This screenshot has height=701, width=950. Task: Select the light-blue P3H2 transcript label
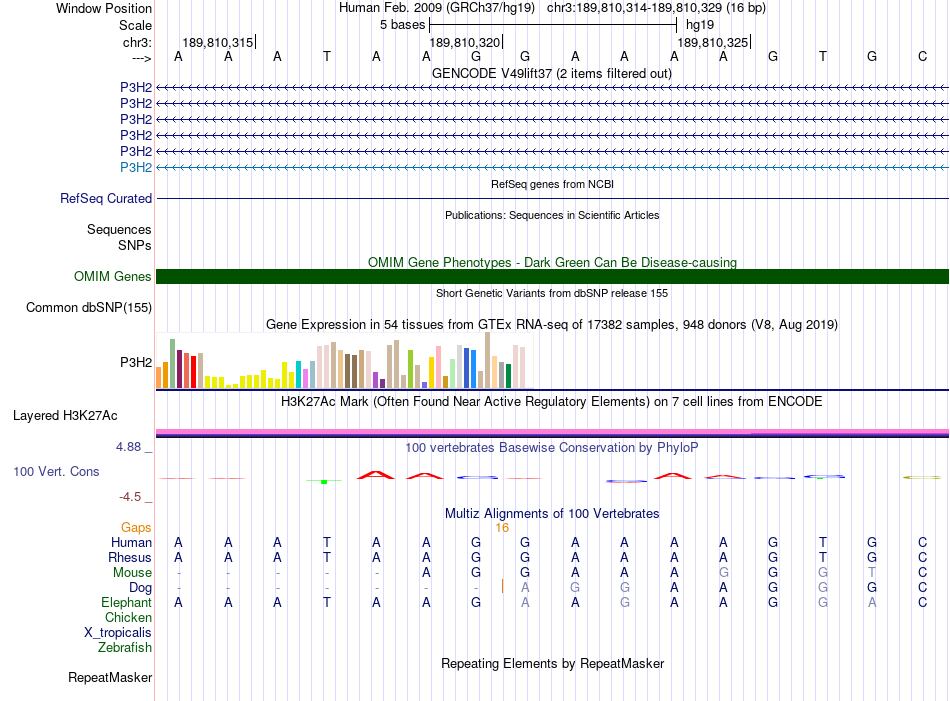[136, 167]
